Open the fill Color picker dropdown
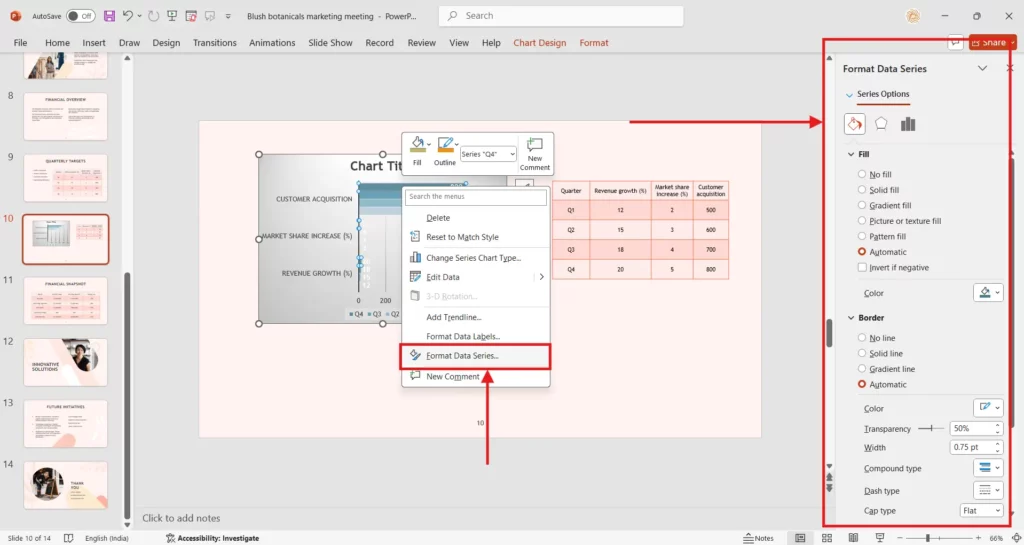The height and width of the screenshot is (545, 1024). (988, 293)
